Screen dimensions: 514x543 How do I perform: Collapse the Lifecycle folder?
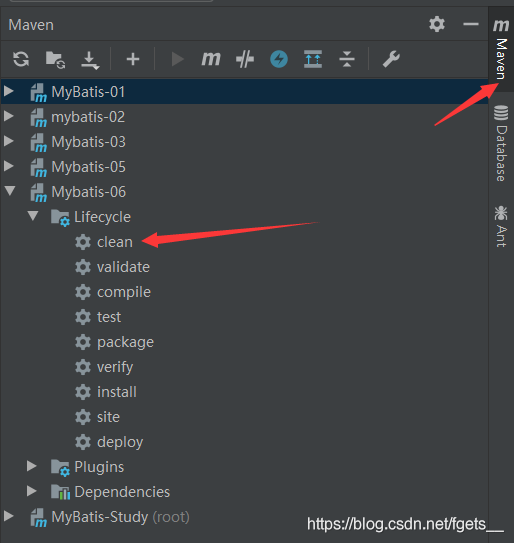click(x=33, y=216)
